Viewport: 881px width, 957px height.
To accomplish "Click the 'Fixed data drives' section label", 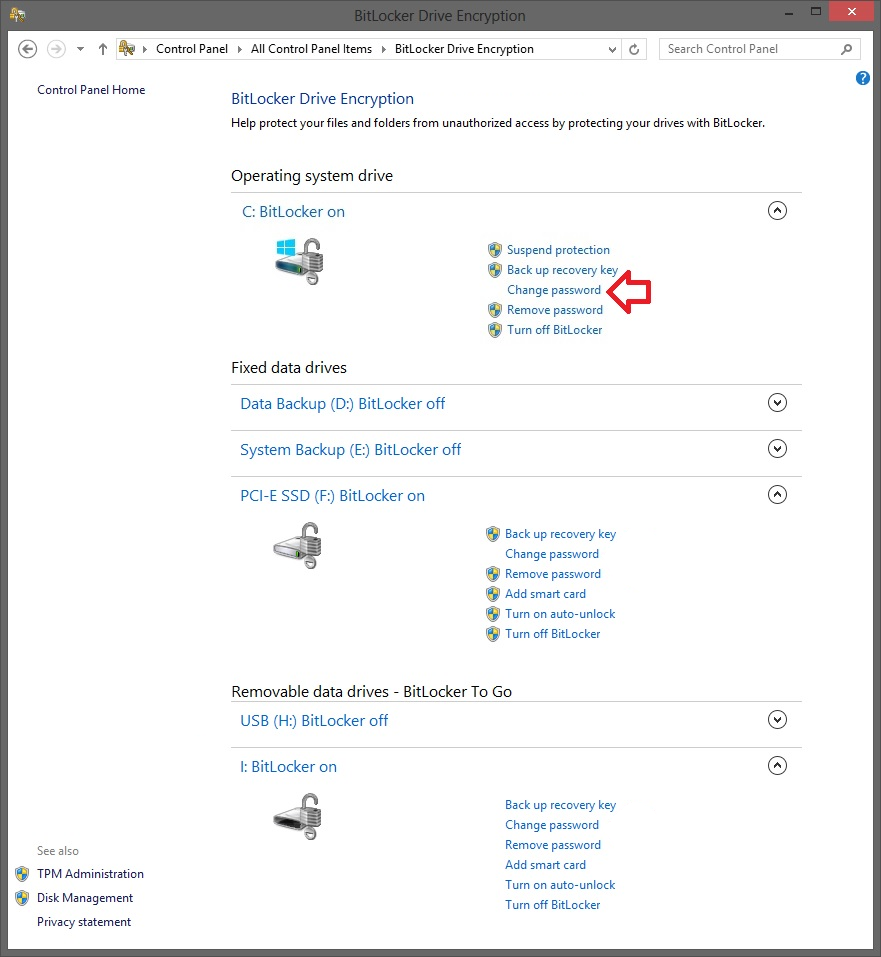I will point(289,367).
